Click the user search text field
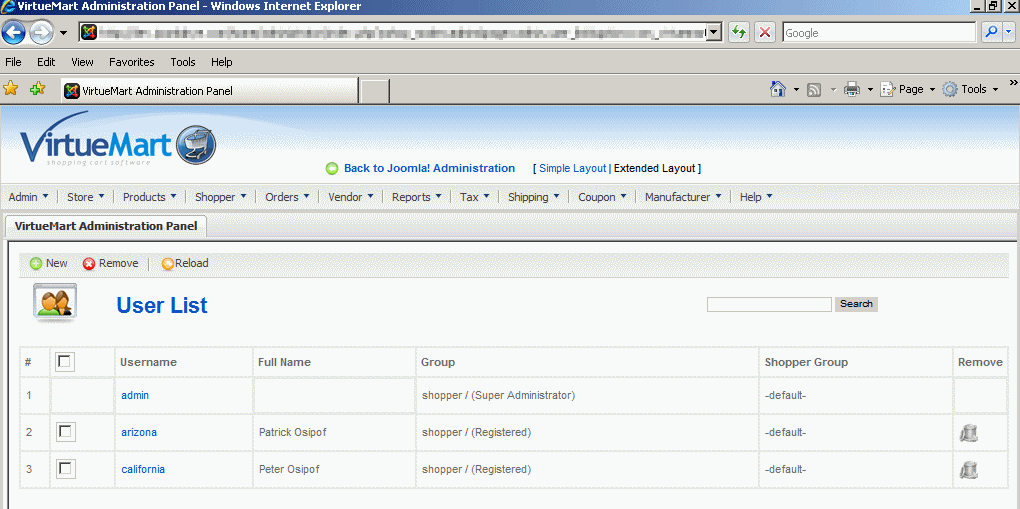The width and height of the screenshot is (1020, 509). click(769, 304)
